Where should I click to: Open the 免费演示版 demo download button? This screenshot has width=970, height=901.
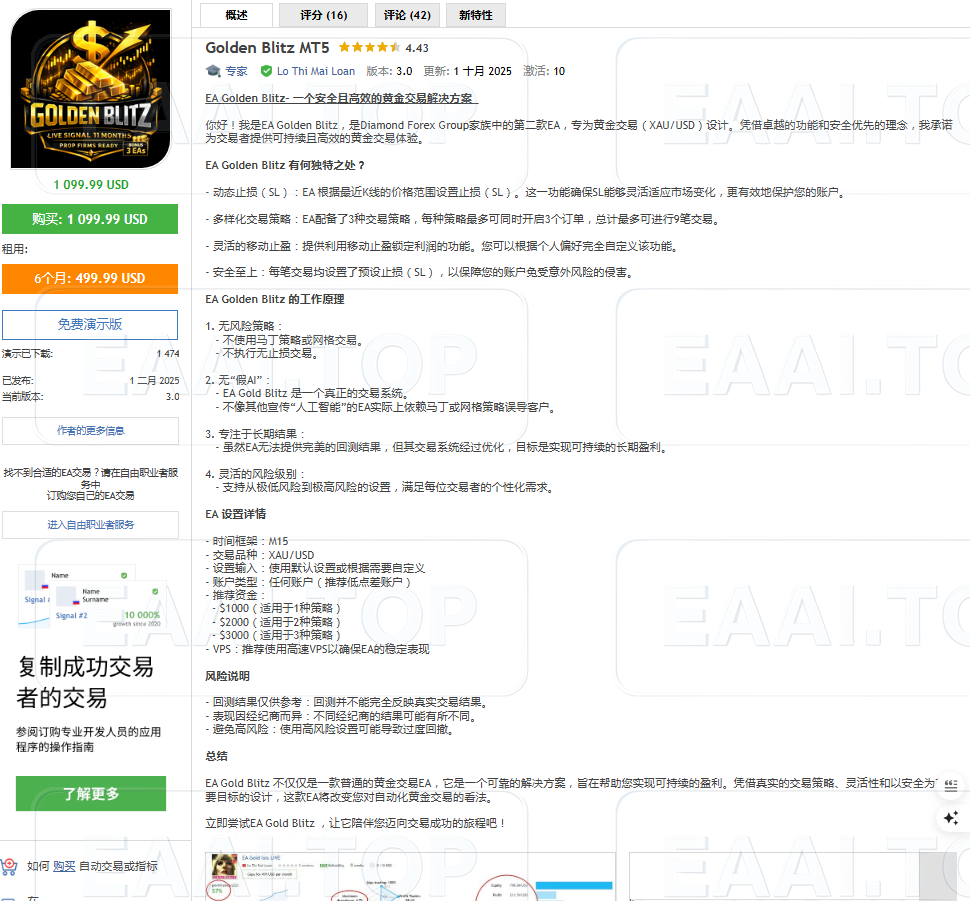click(90, 325)
